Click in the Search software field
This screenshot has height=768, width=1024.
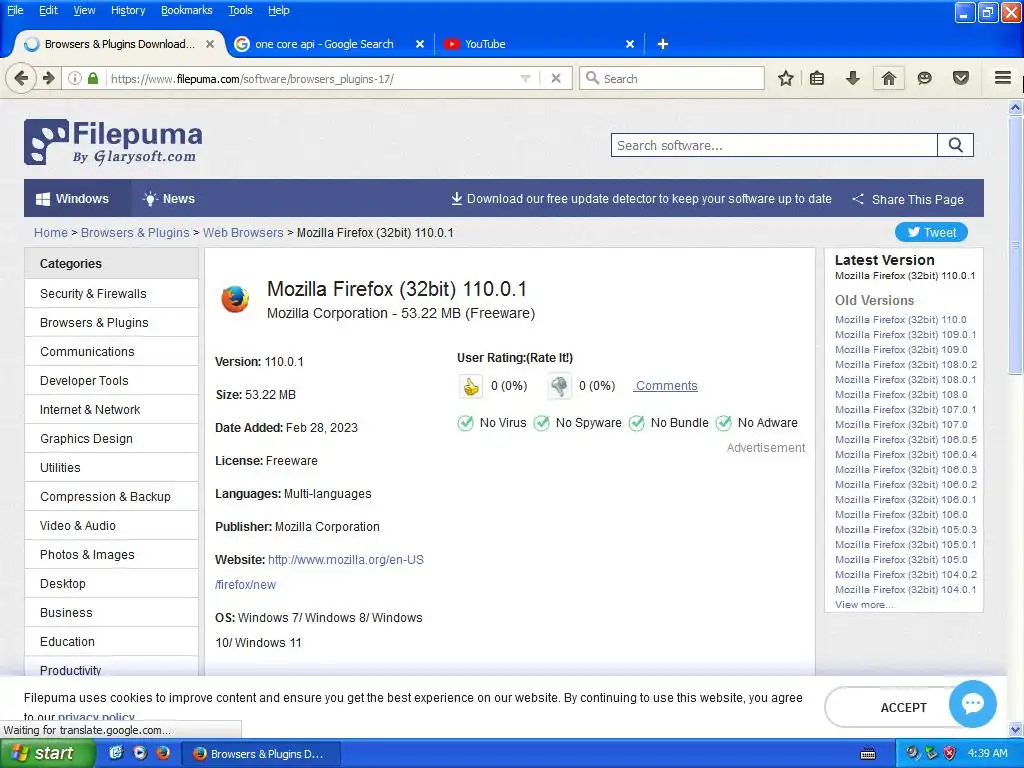[x=775, y=145]
